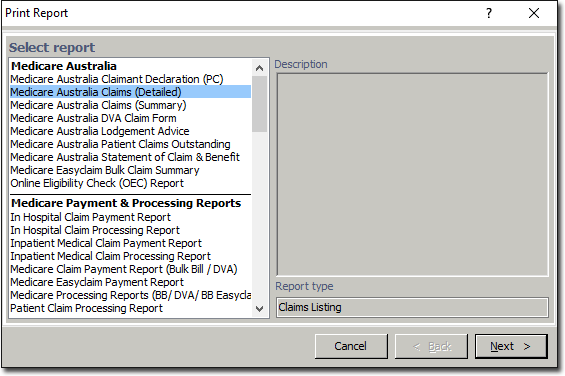Viewport: 565px width, 376px height.
Task: Open the question mark help button
Action: coord(489,13)
